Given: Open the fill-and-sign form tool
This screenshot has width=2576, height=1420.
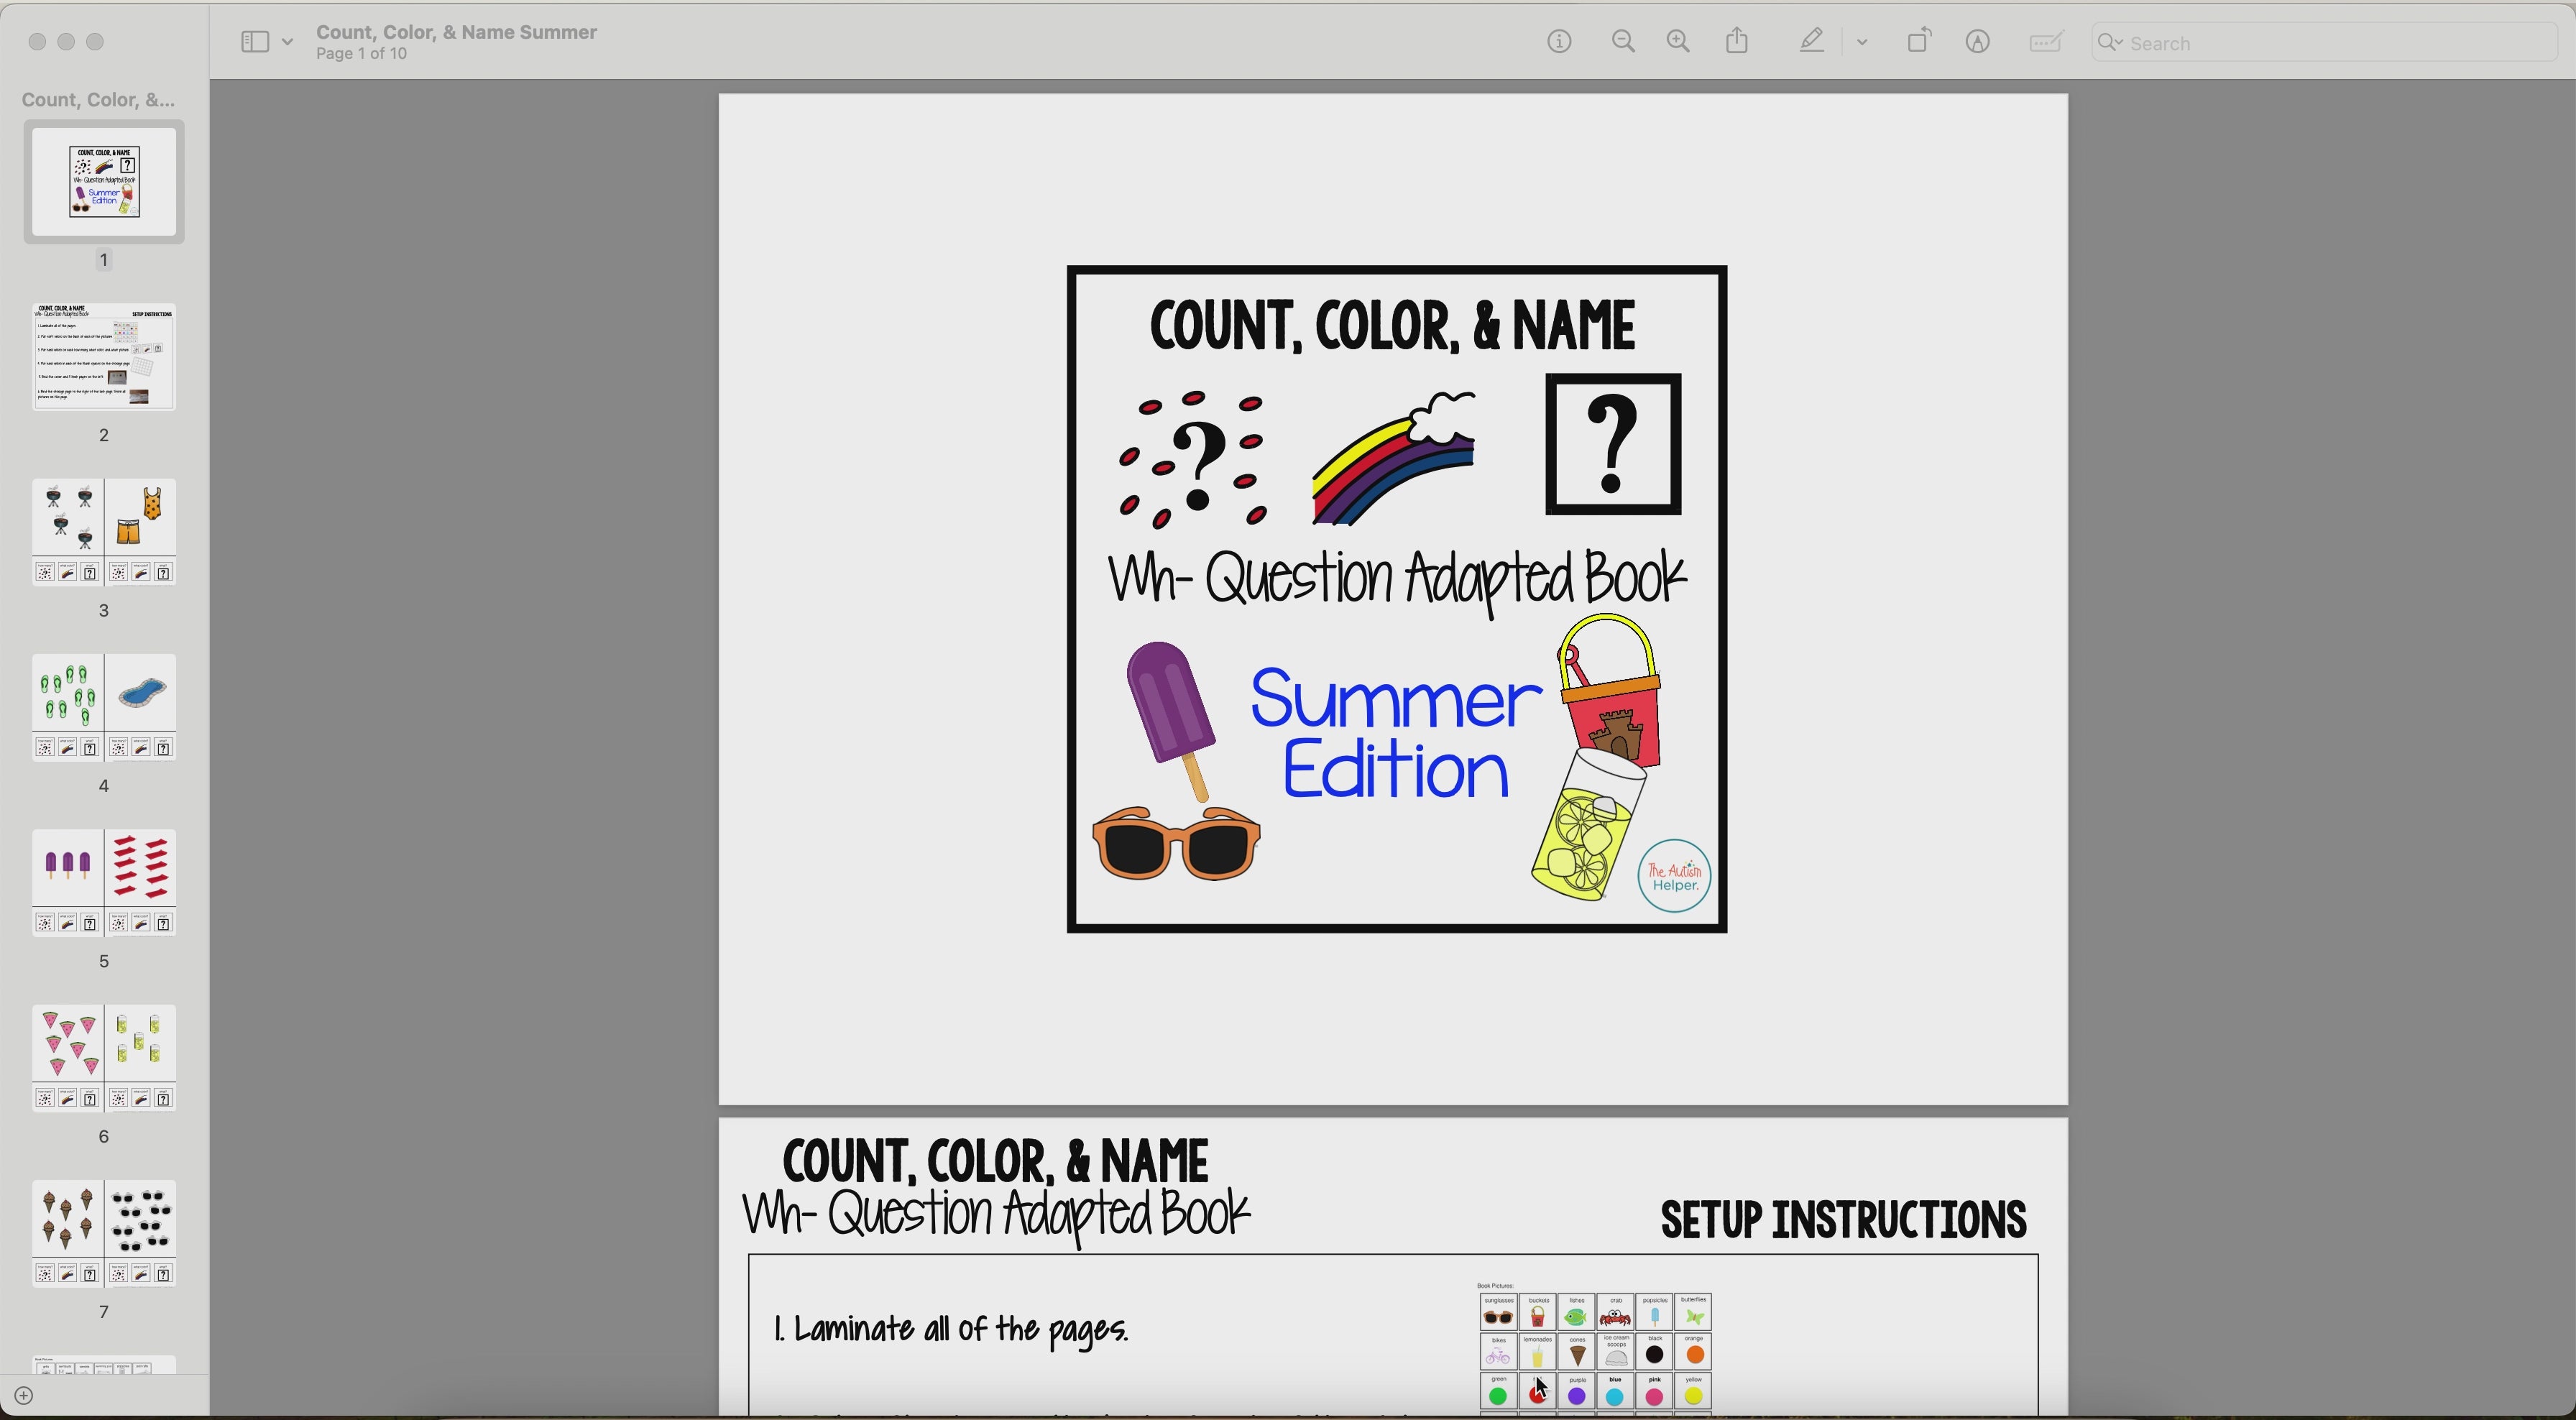Looking at the screenshot, I should 2045,41.
